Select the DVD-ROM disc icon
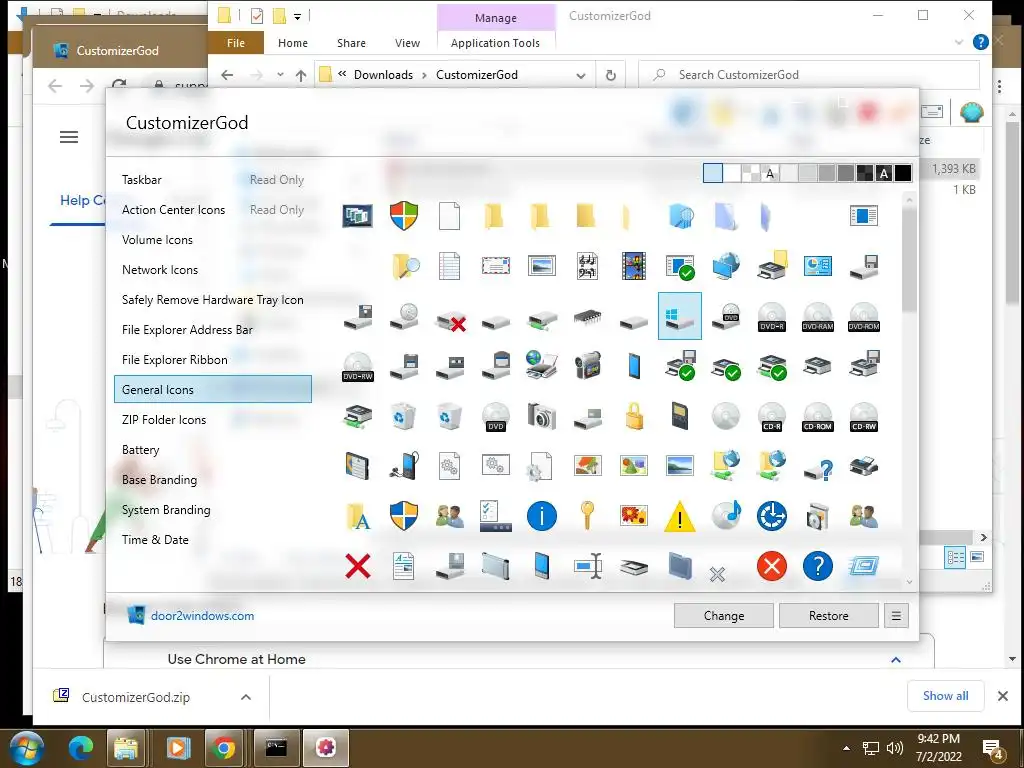 (863, 317)
